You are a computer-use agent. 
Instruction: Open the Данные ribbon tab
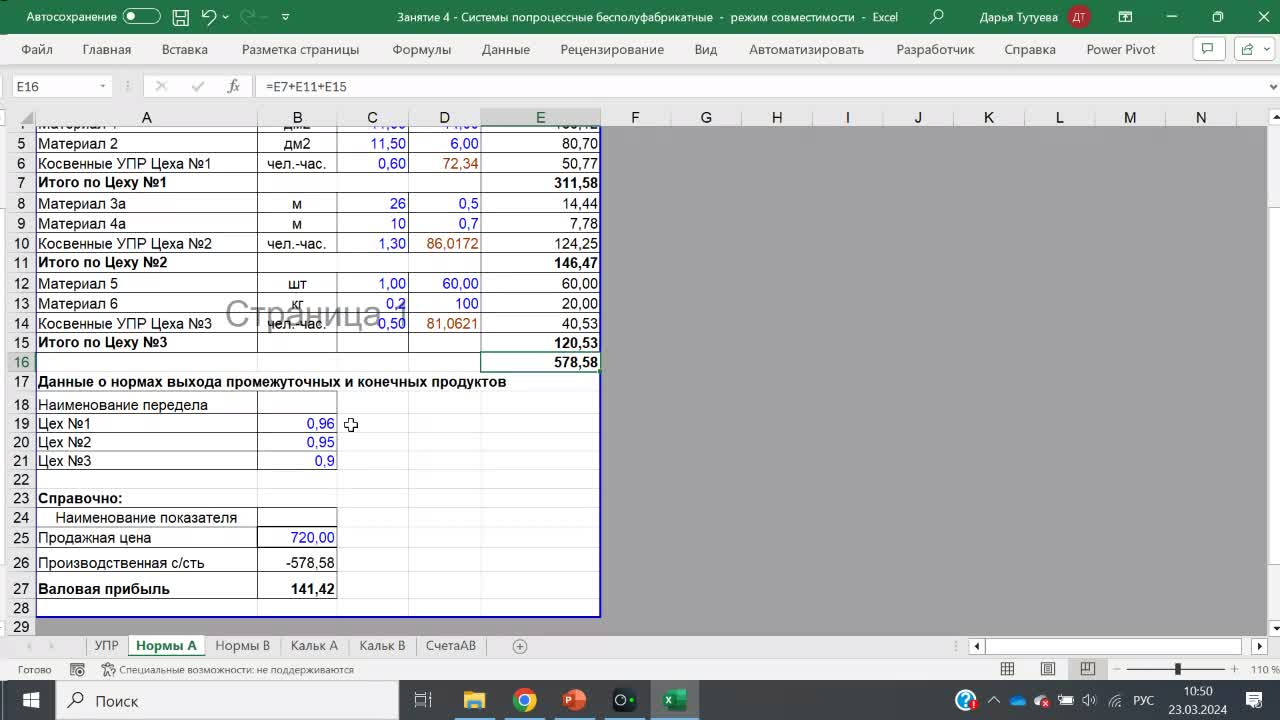506,49
